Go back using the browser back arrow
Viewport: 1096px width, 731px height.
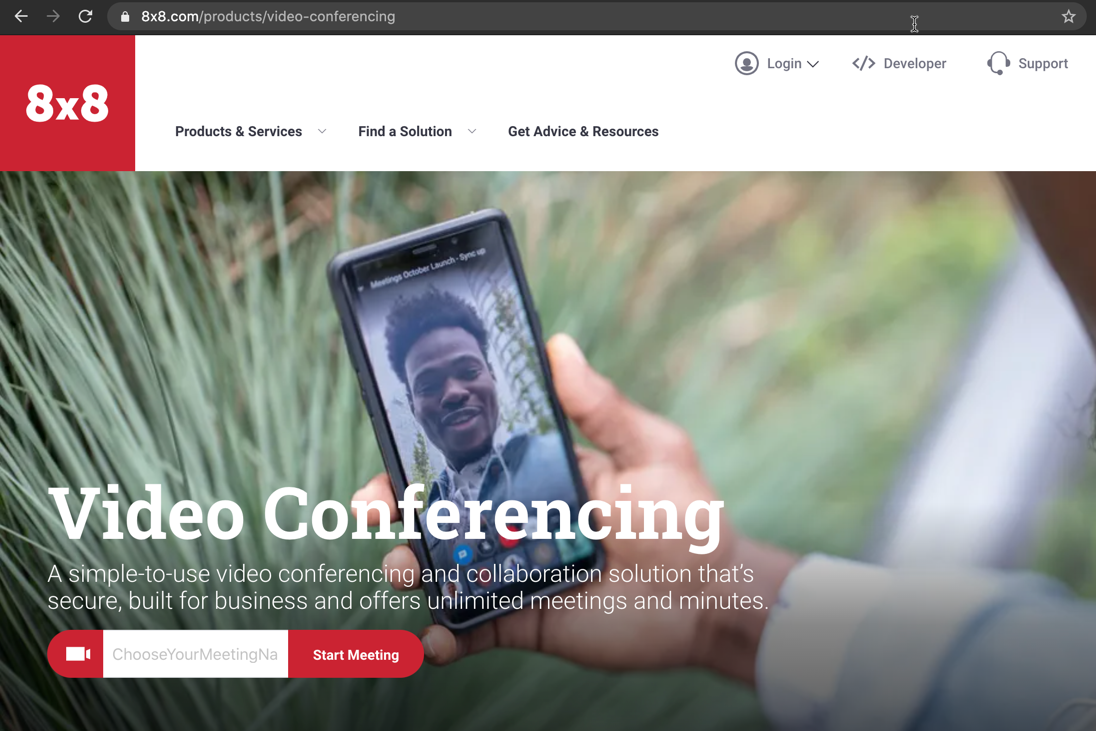[21, 16]
